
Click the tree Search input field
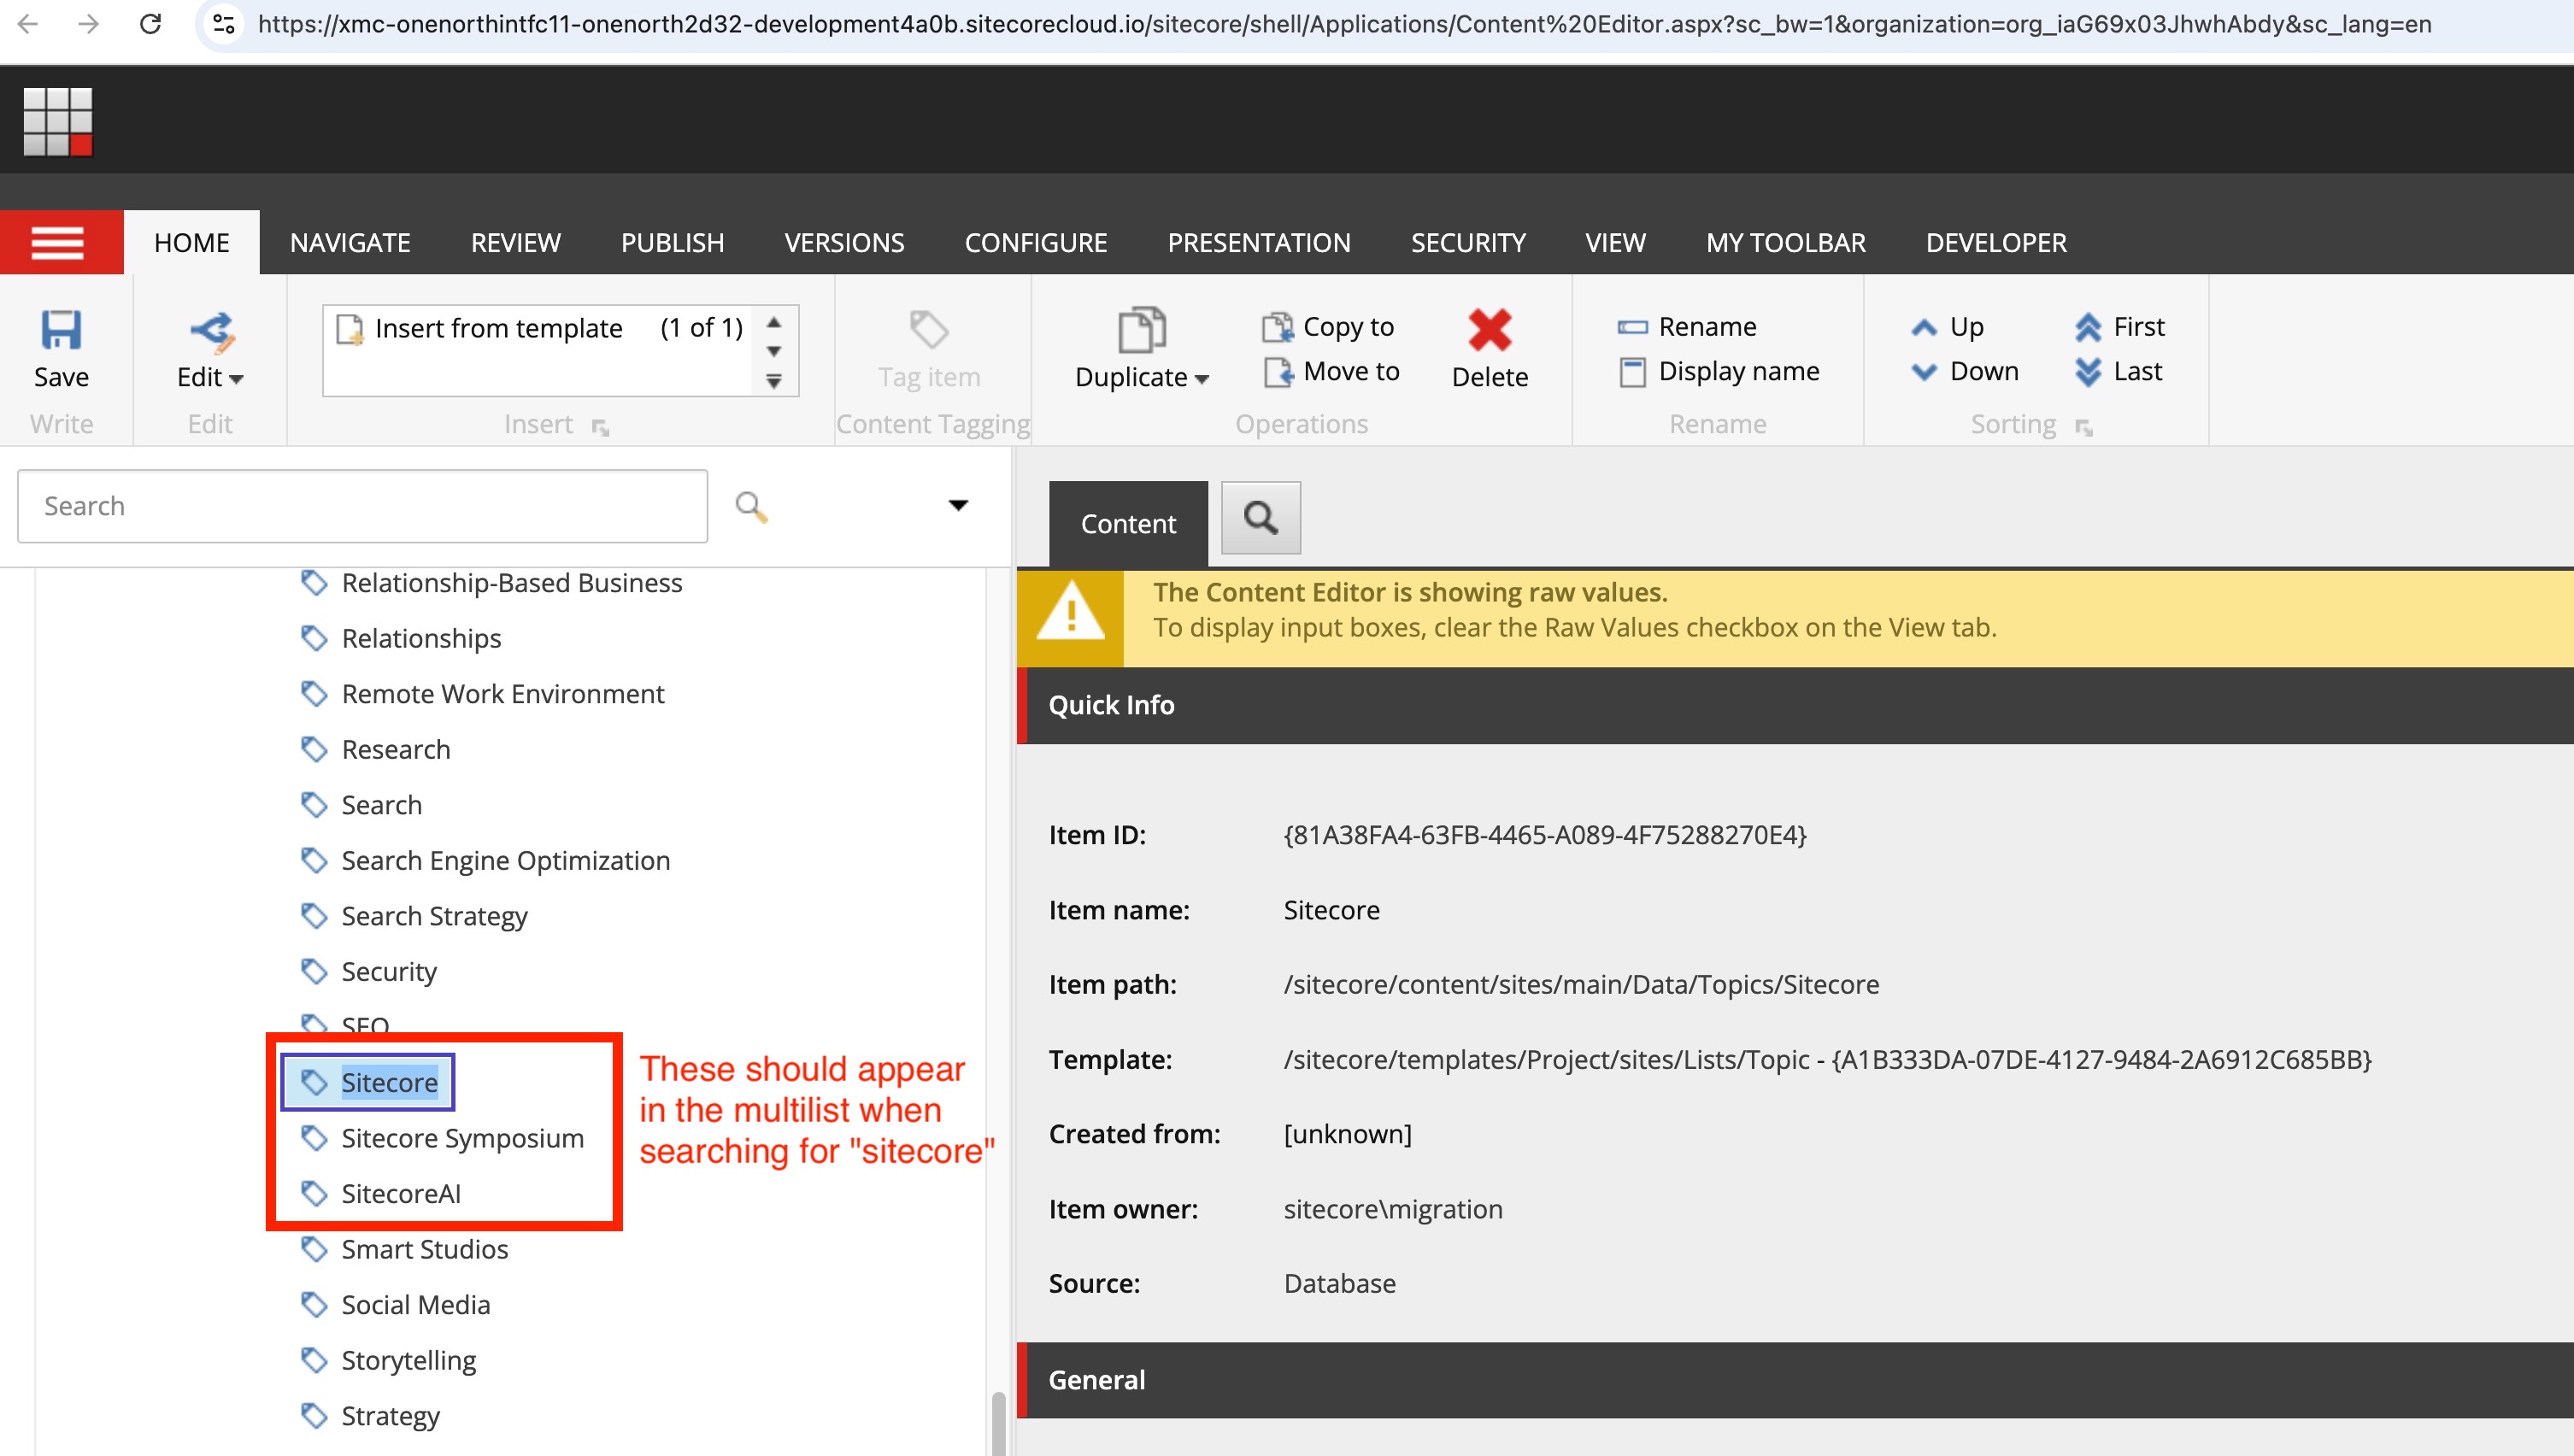[x=363, y=506]
